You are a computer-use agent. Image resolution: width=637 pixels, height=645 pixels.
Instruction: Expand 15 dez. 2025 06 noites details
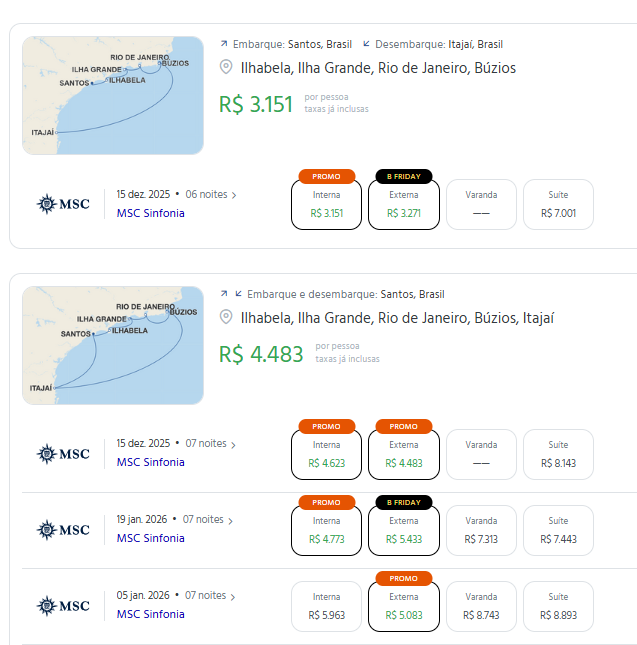point(234,195)
